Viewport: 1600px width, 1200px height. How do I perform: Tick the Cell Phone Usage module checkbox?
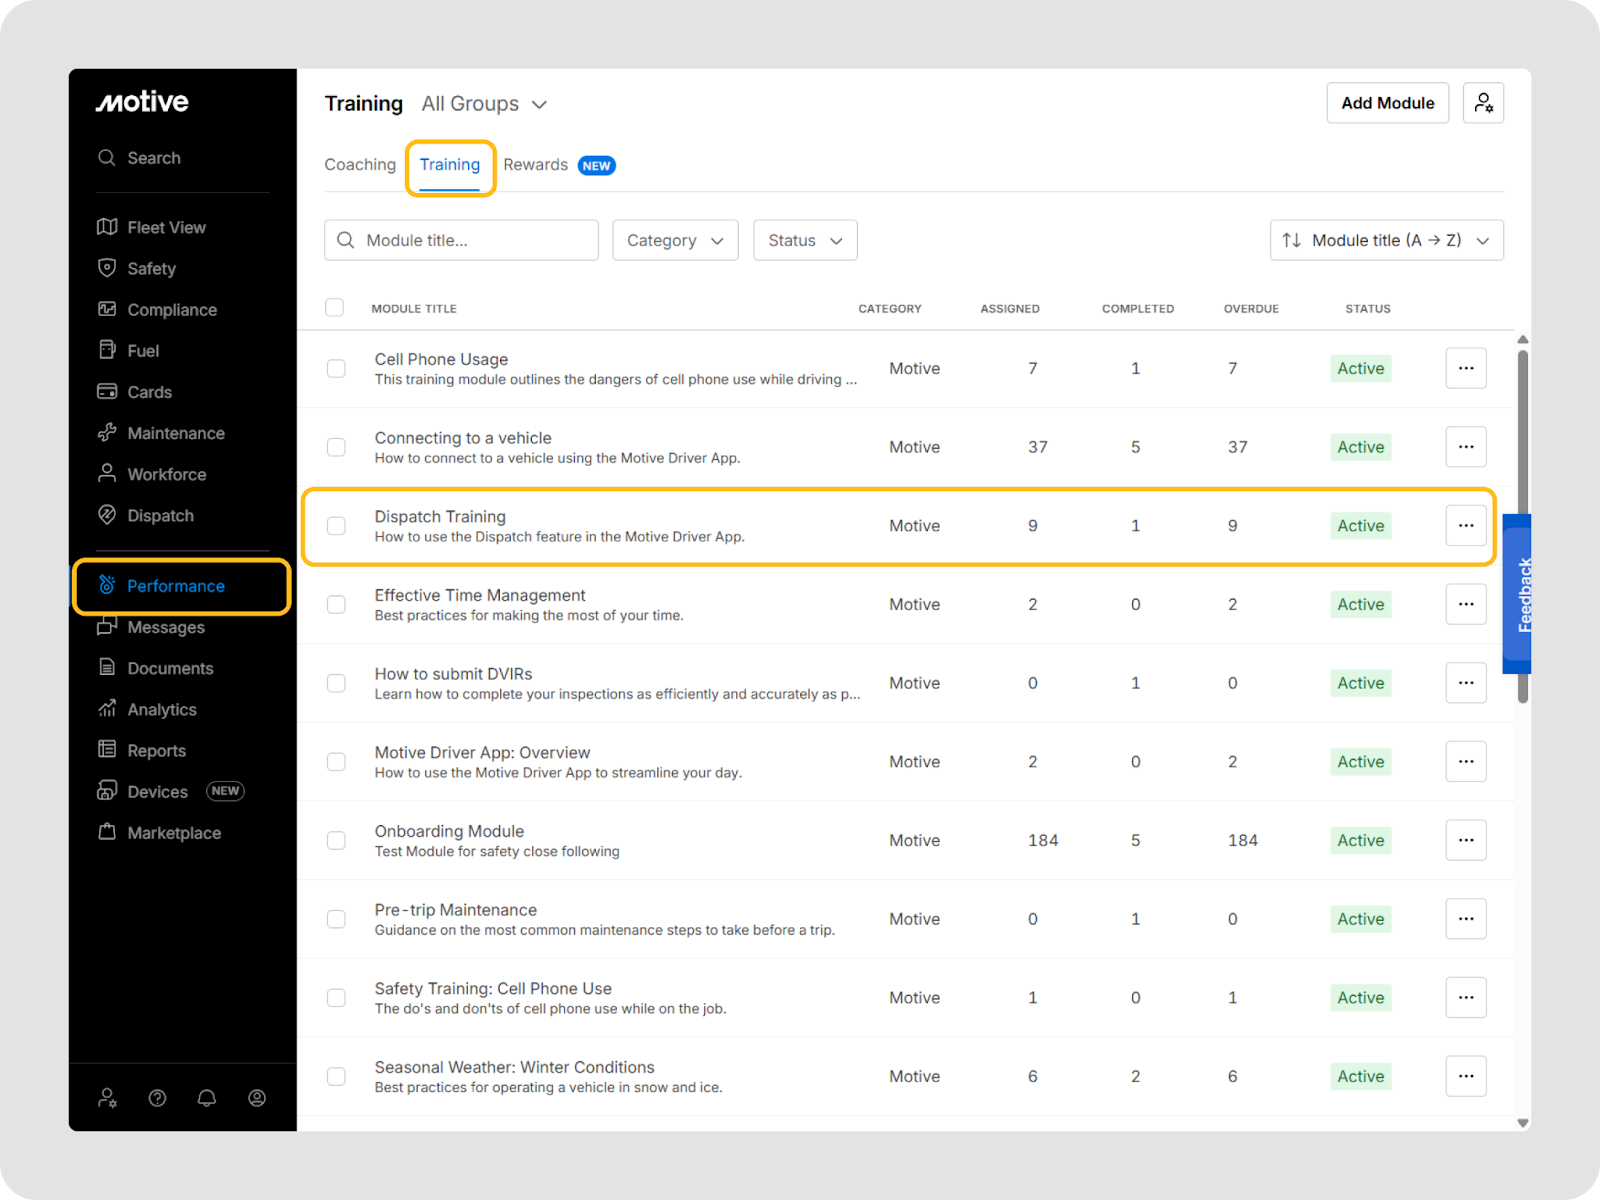tap(336, 369)
